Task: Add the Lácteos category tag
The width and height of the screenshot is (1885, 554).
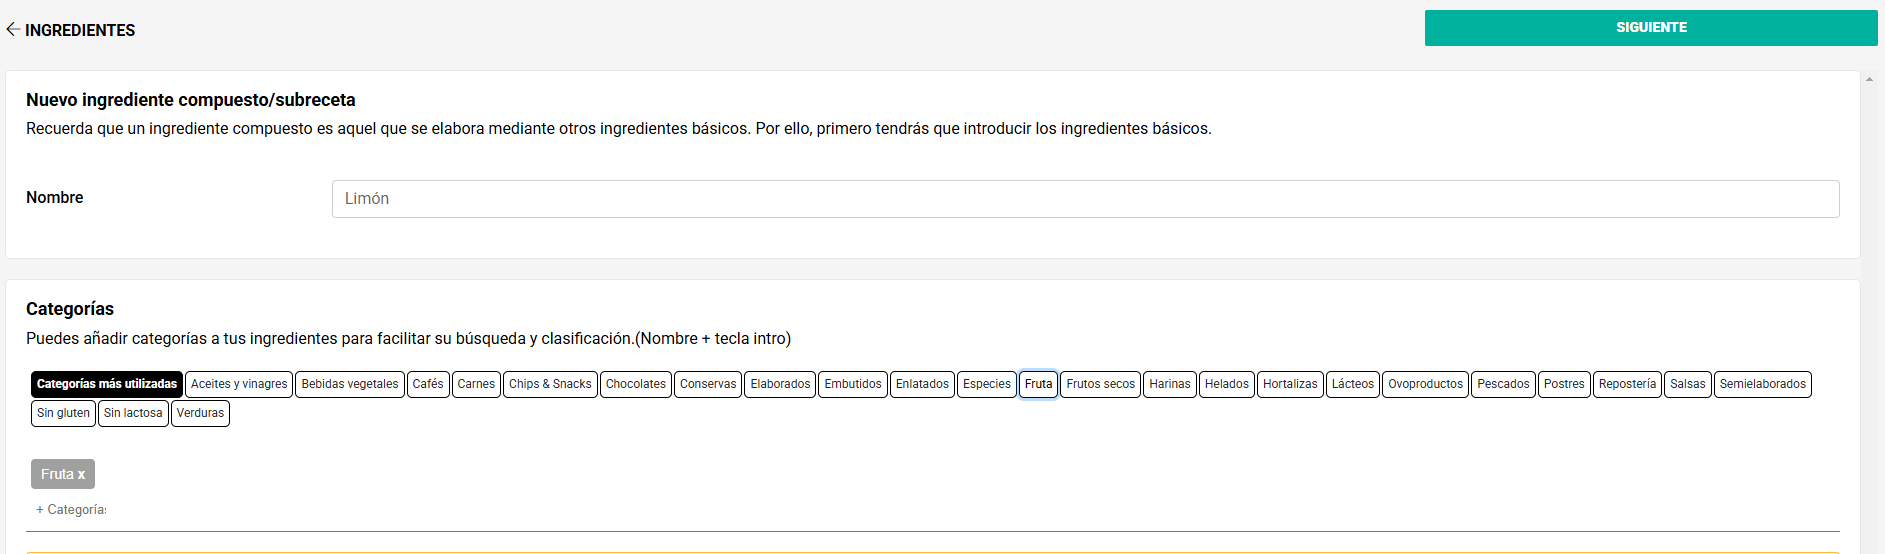Action: 1353,384
